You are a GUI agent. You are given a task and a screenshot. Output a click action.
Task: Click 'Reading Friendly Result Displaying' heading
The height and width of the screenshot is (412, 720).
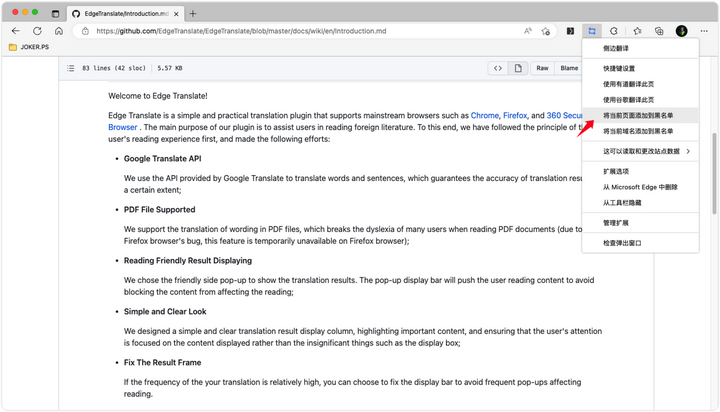tap(188, 260)
